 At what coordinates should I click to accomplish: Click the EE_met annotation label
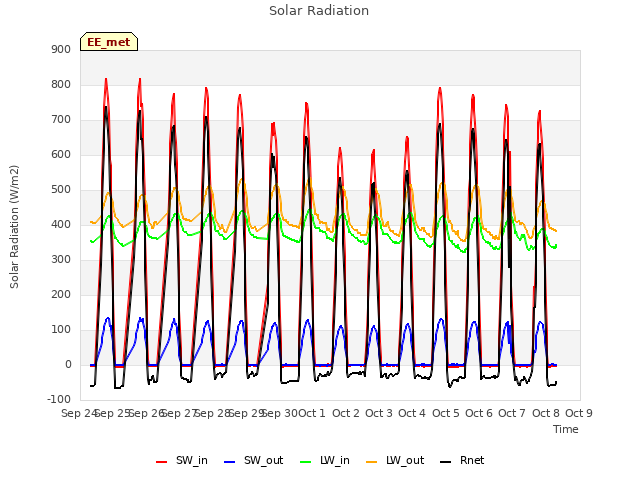point(109,42)
